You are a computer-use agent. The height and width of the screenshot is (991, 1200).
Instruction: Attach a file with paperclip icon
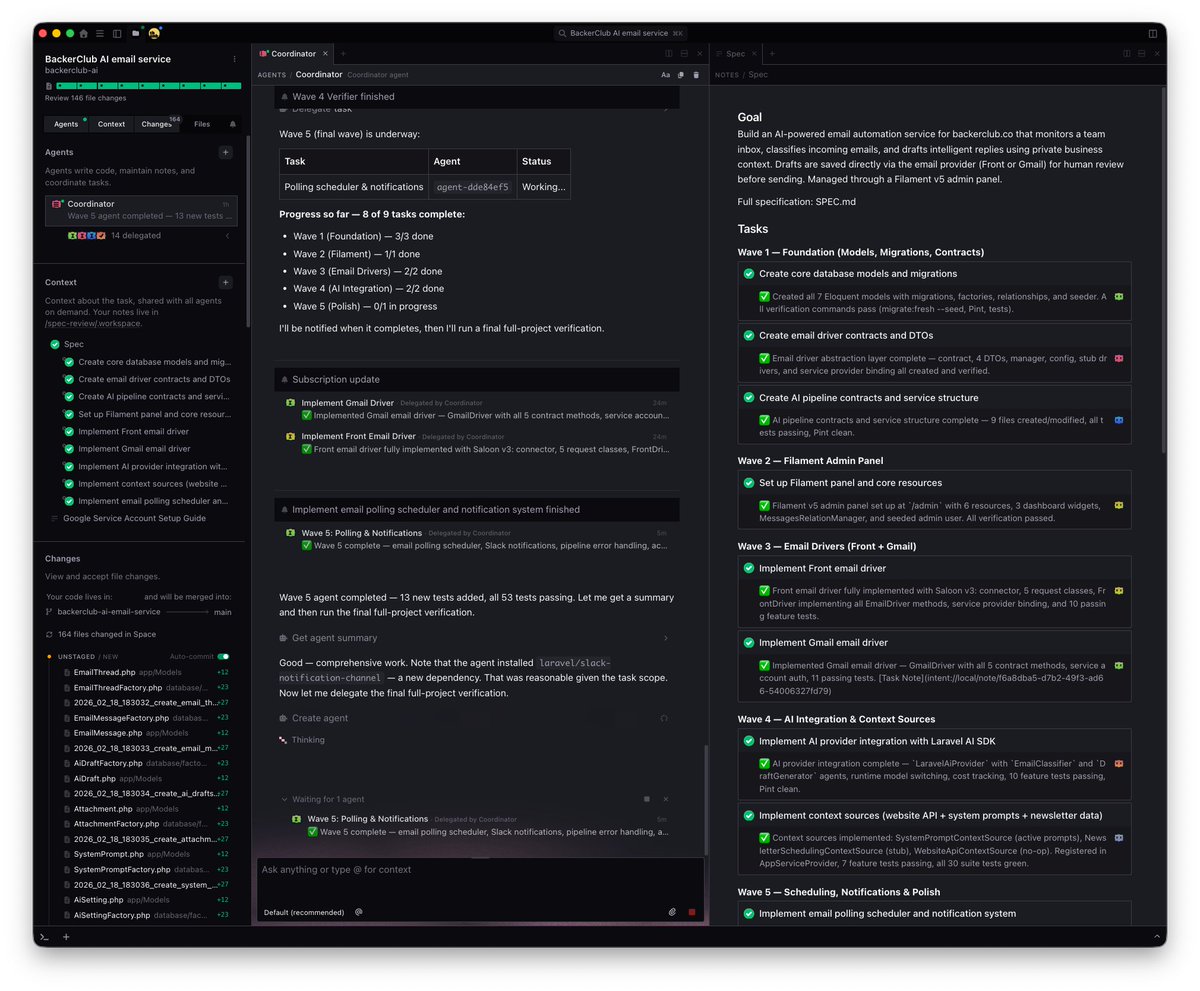click(x=673, y=912)
